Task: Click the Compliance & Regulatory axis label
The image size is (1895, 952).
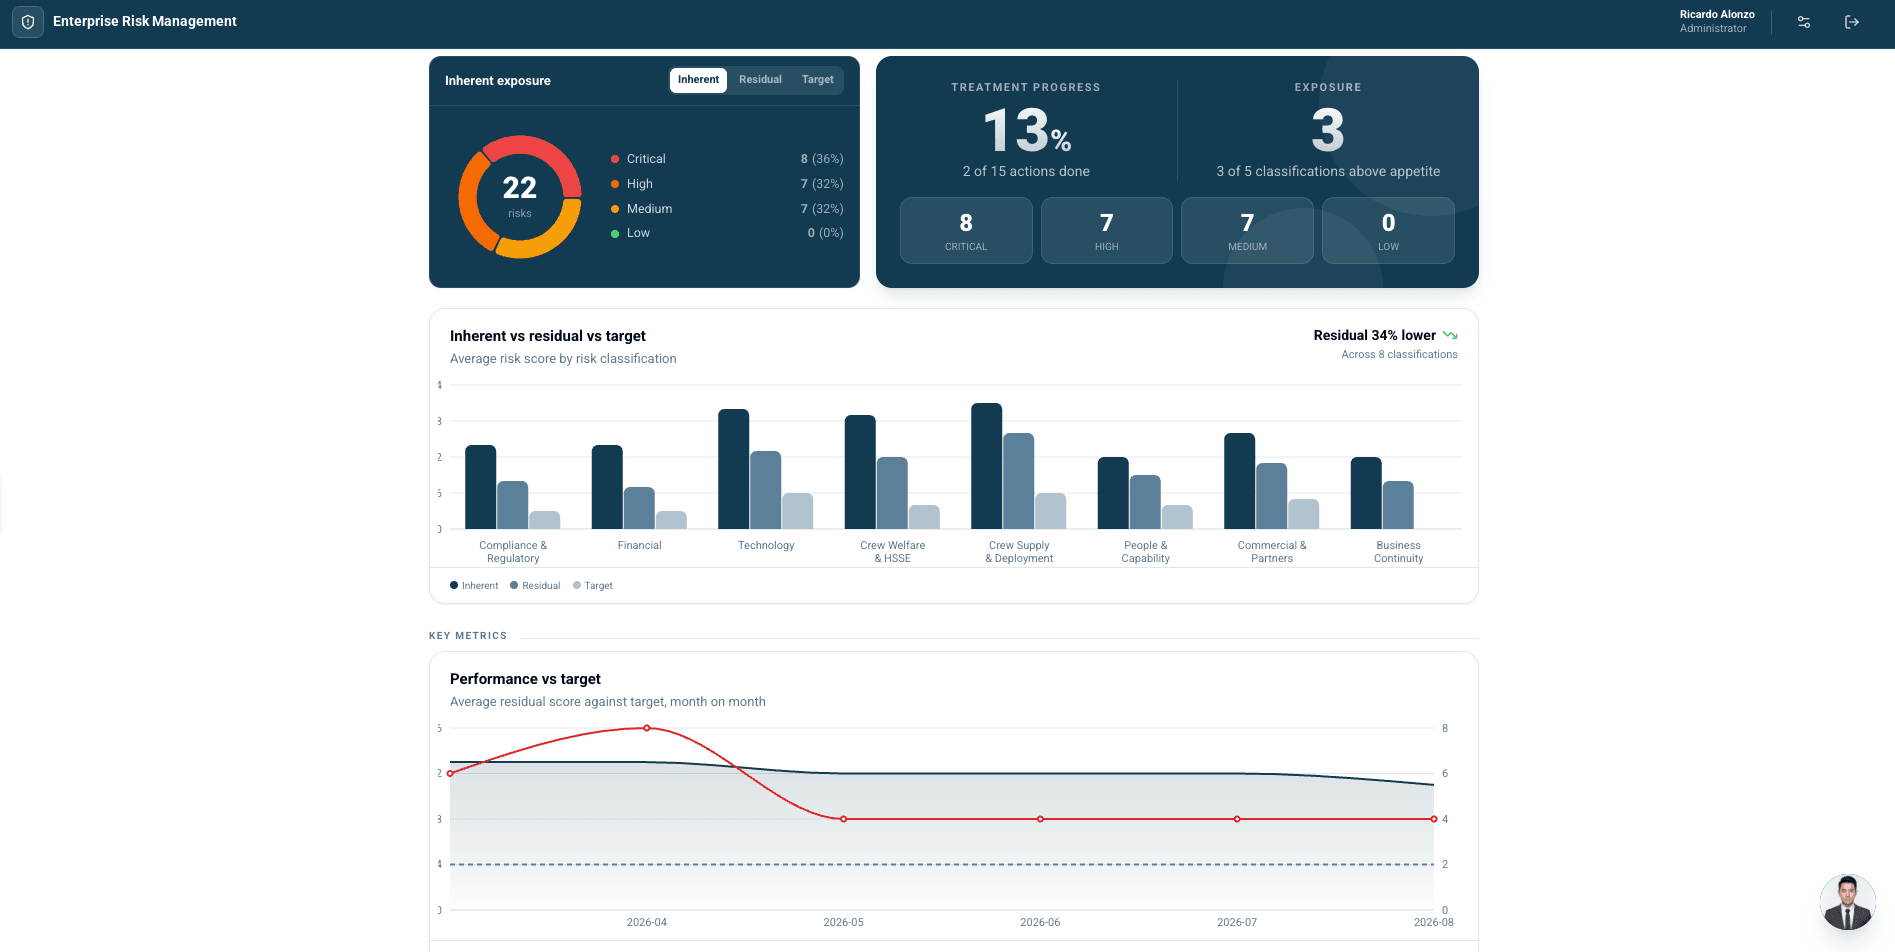Action: point(513,552)
